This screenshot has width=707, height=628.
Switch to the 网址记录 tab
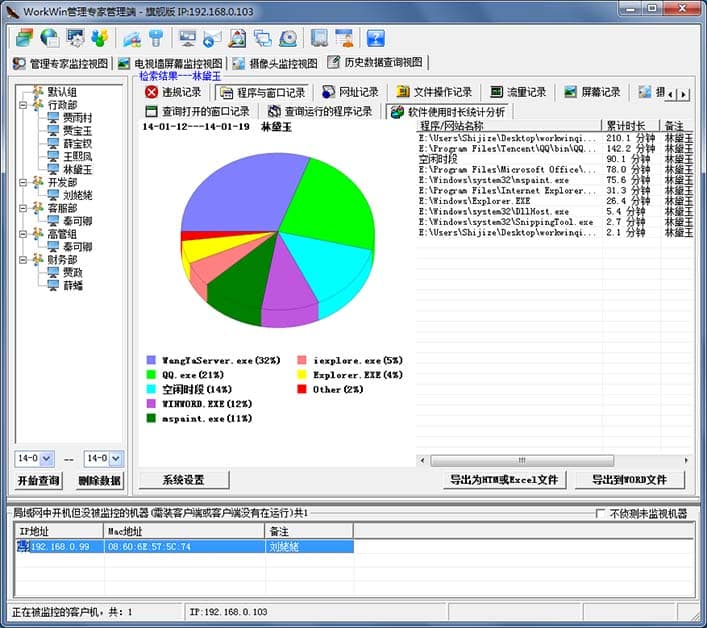click(x=350, y=92)
